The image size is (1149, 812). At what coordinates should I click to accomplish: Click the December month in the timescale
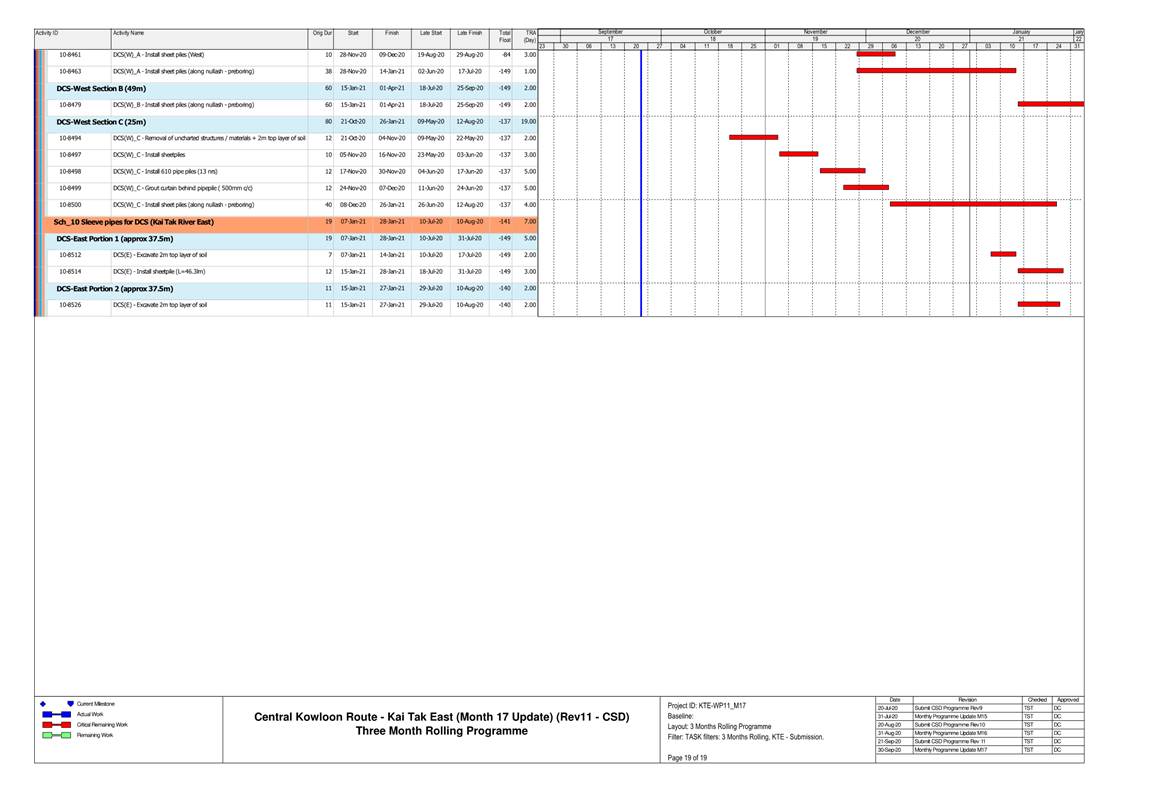(x=917, y=32)
